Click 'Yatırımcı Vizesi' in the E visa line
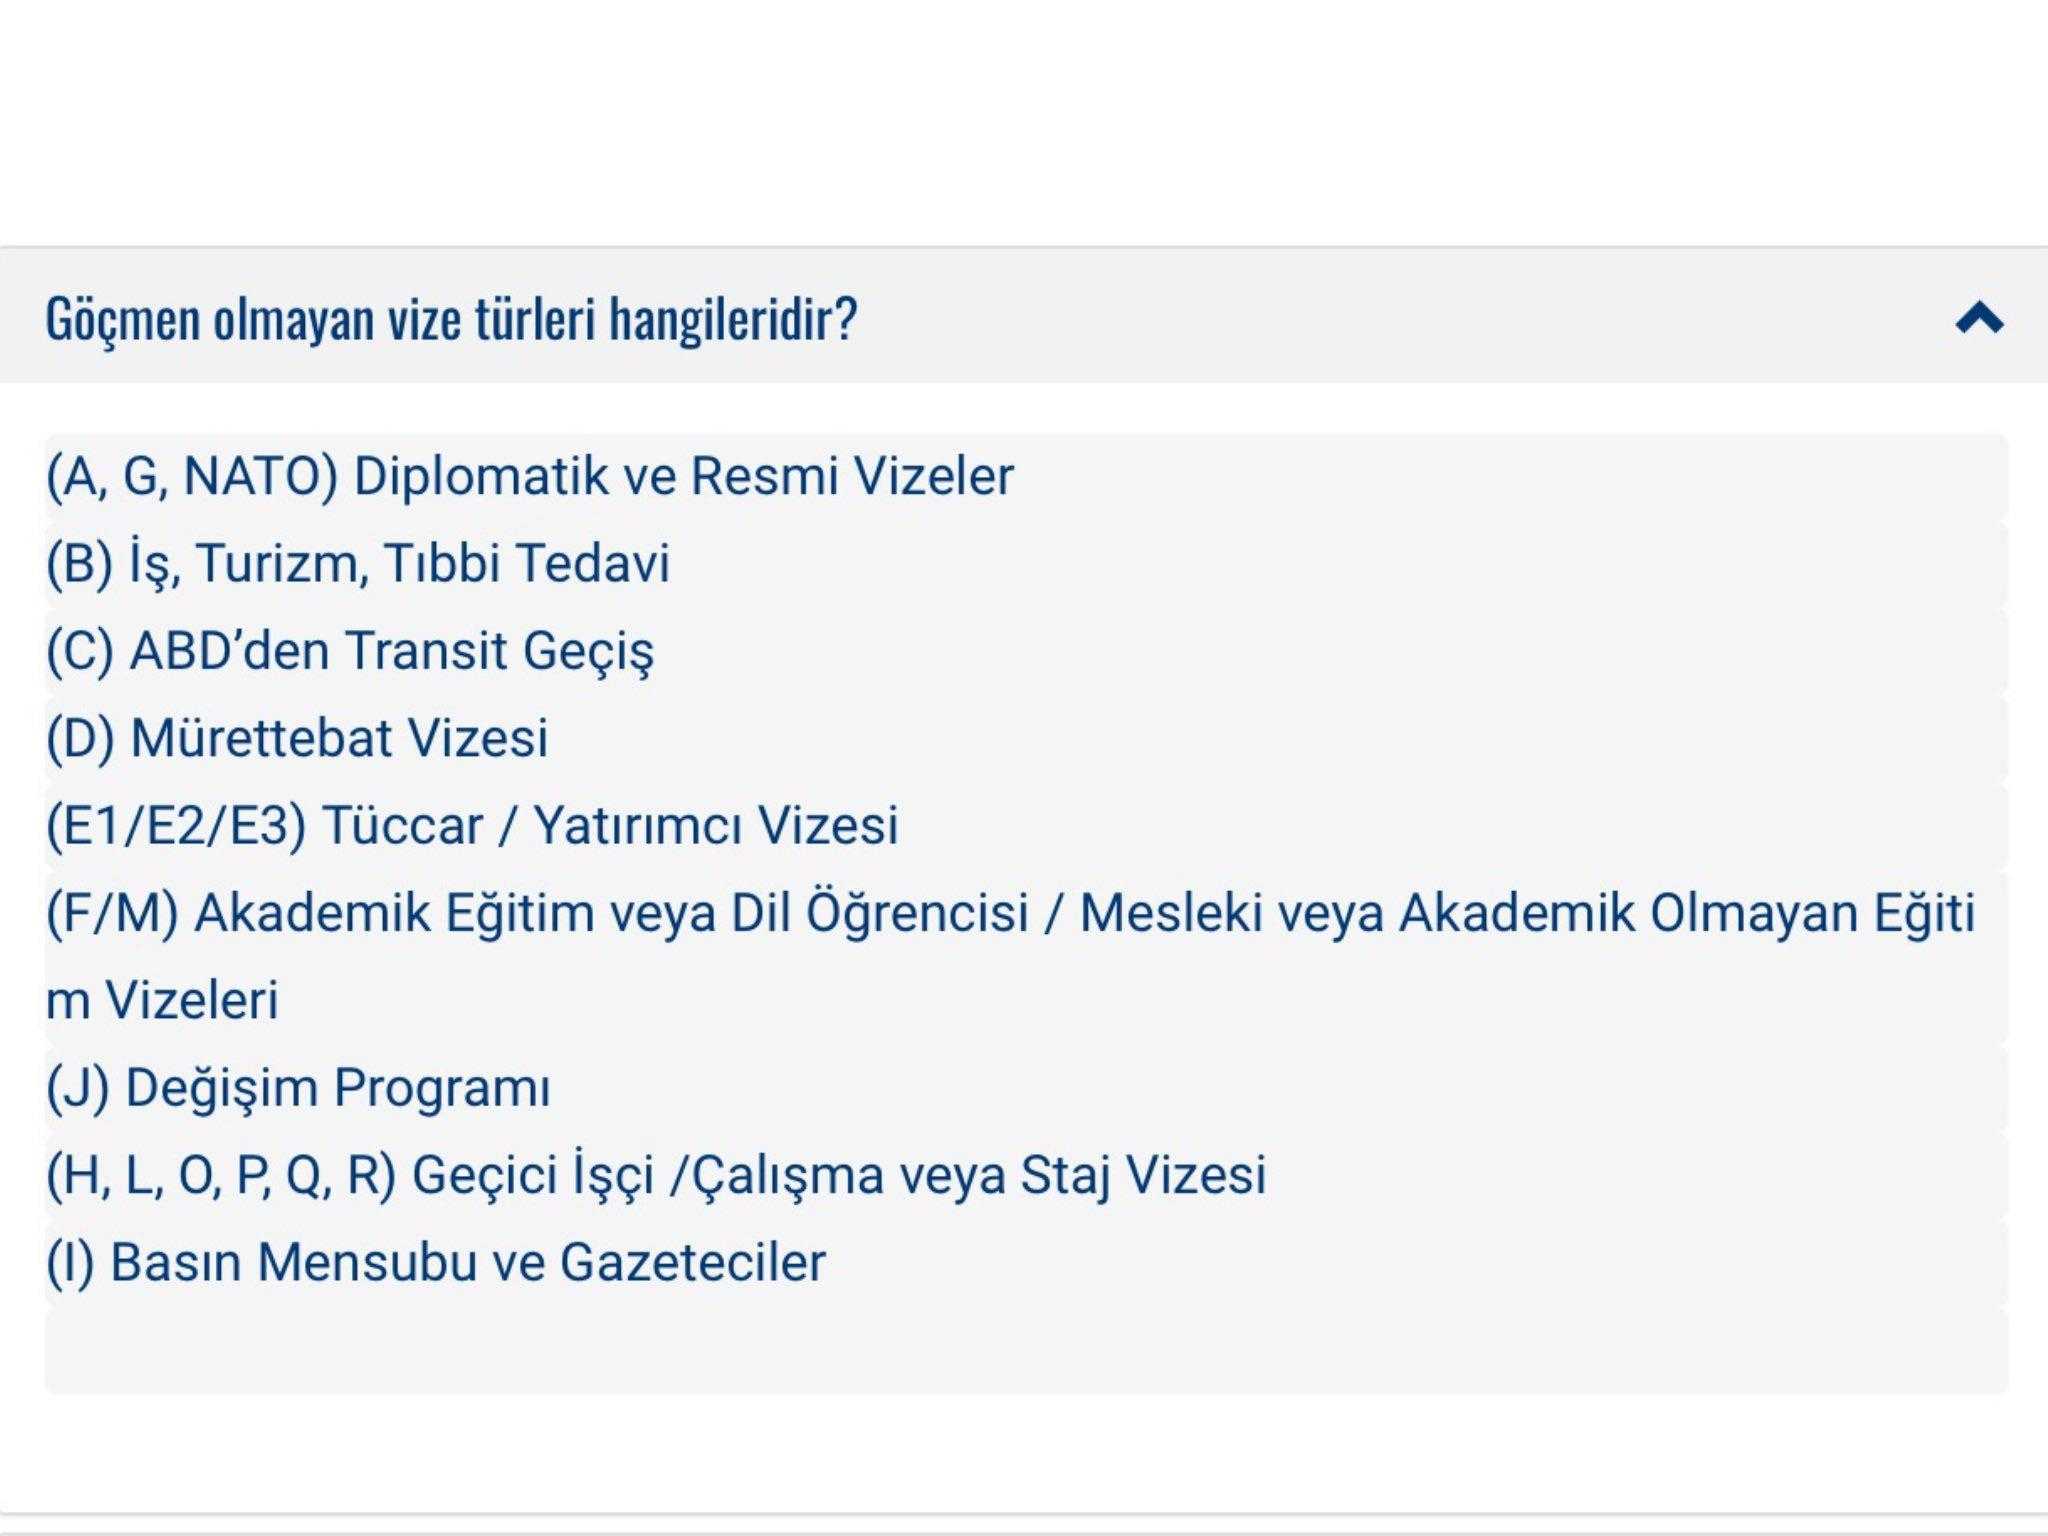 pyautogui.click(x=716, y=826)
